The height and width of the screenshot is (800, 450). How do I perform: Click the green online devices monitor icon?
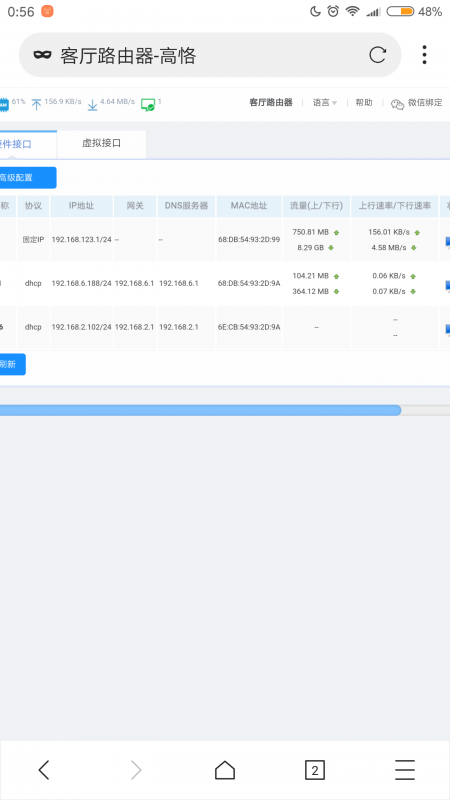pyautogui.click(x=148, y=105)
